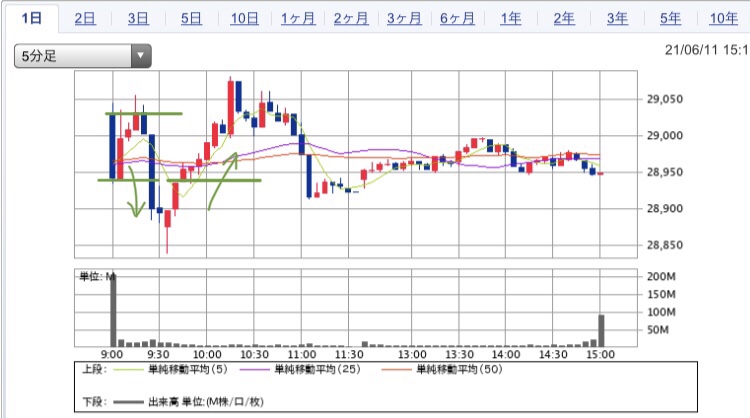
Task: Open the 5分足 interval dropdown
Action: (83, 56)
